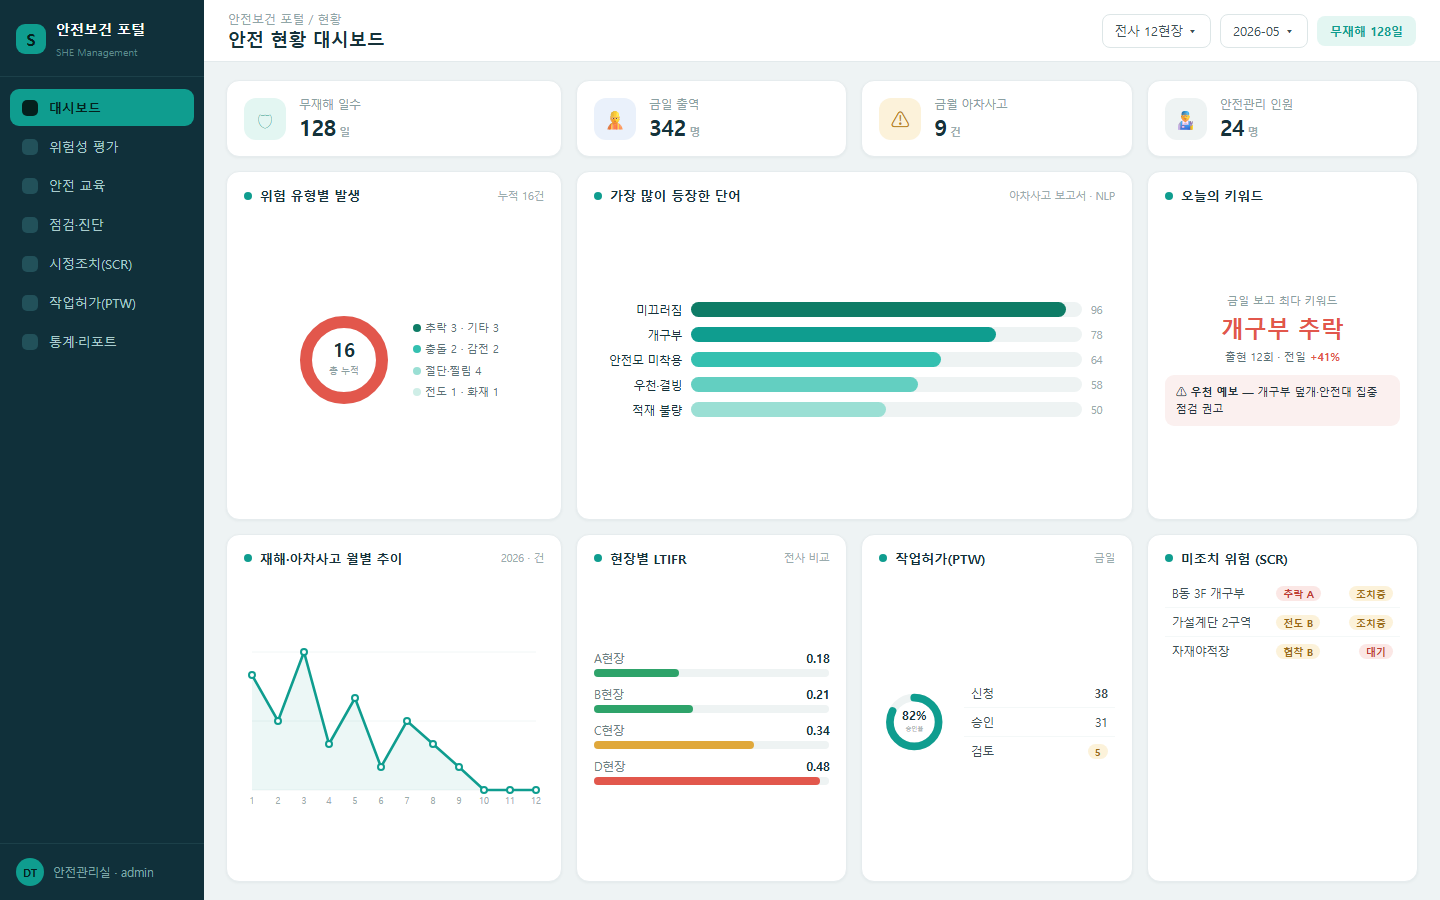Viewport: 1440px width, 900px height.
Task: Open the 2026-05 month dropdown
Action: (1263, 31)
